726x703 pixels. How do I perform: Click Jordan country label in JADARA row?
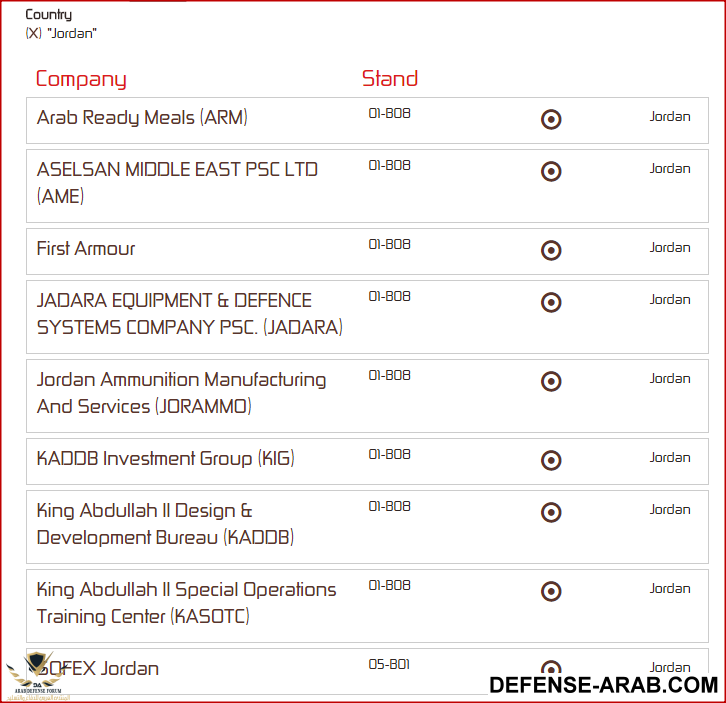pos(670,300)
